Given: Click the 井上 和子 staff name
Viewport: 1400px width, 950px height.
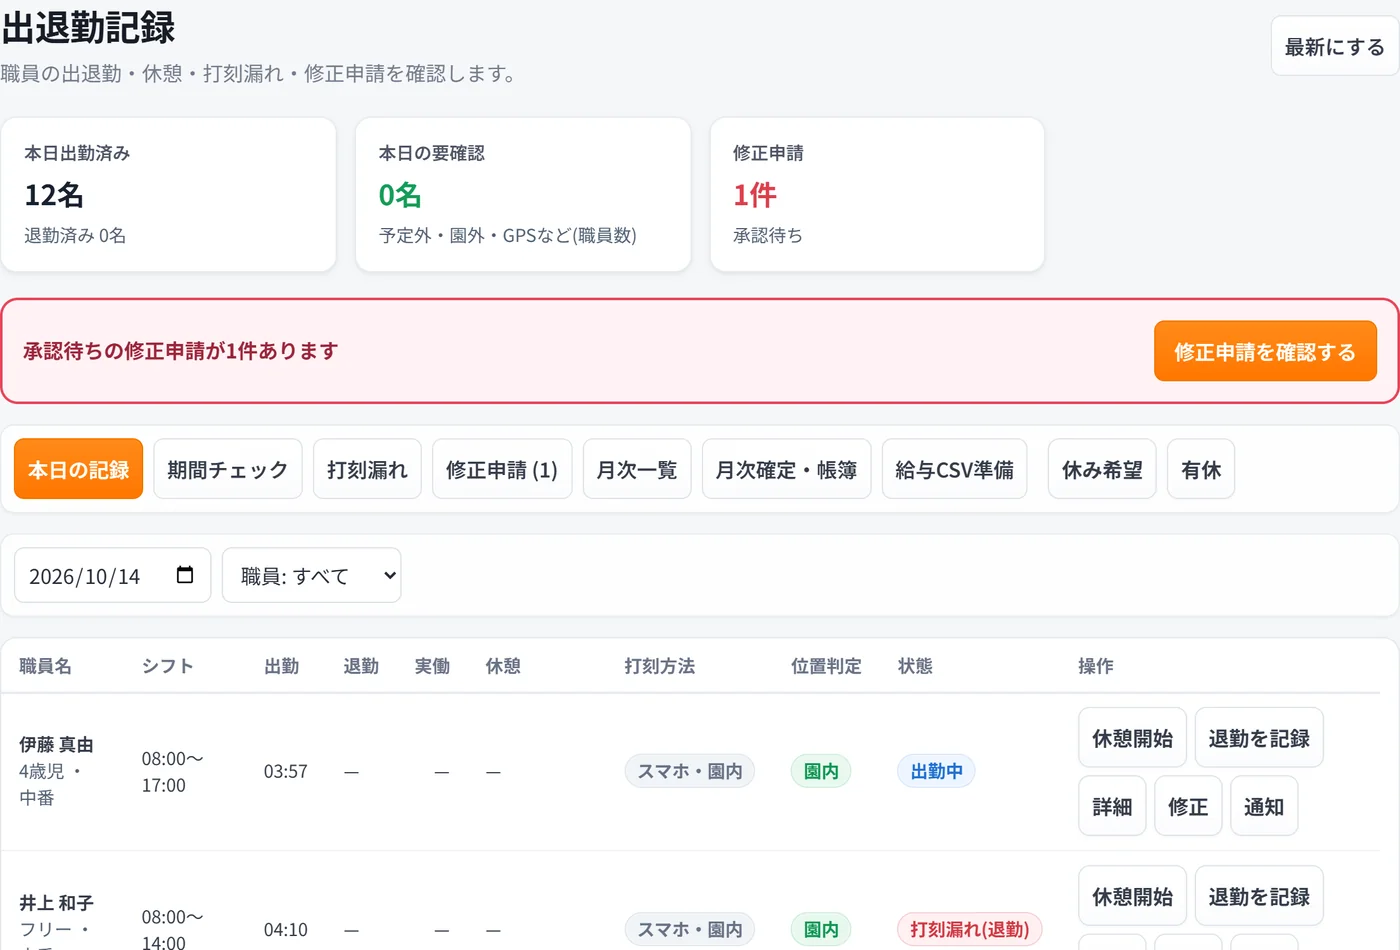Looking at the screenshot, I should coord(56,902).
